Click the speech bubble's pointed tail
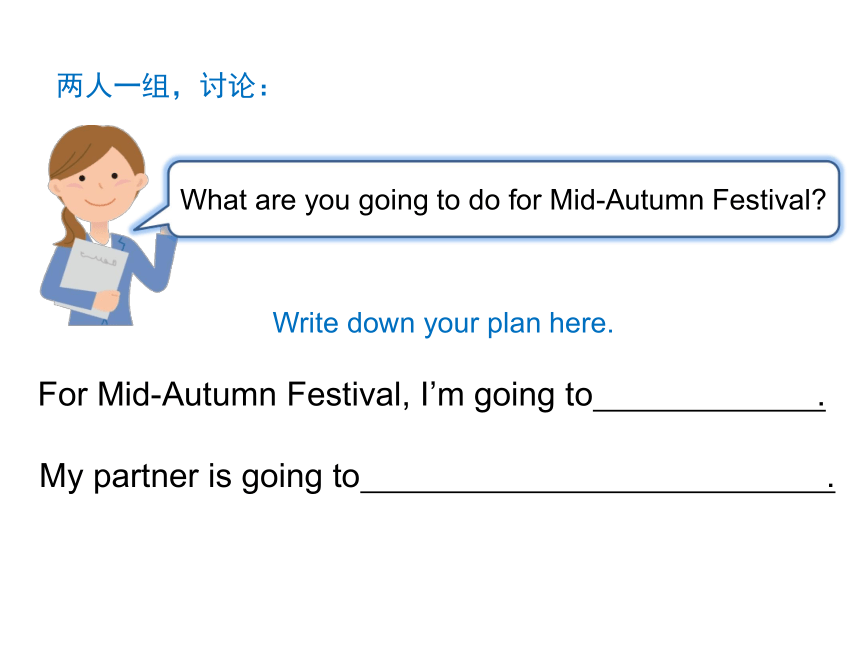Viewport: 860px width, 645px height. (x=151, y=218)
